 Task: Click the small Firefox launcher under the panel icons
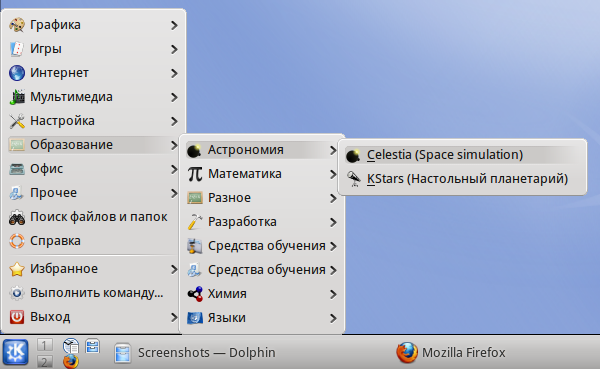click(x=70, y=361)
